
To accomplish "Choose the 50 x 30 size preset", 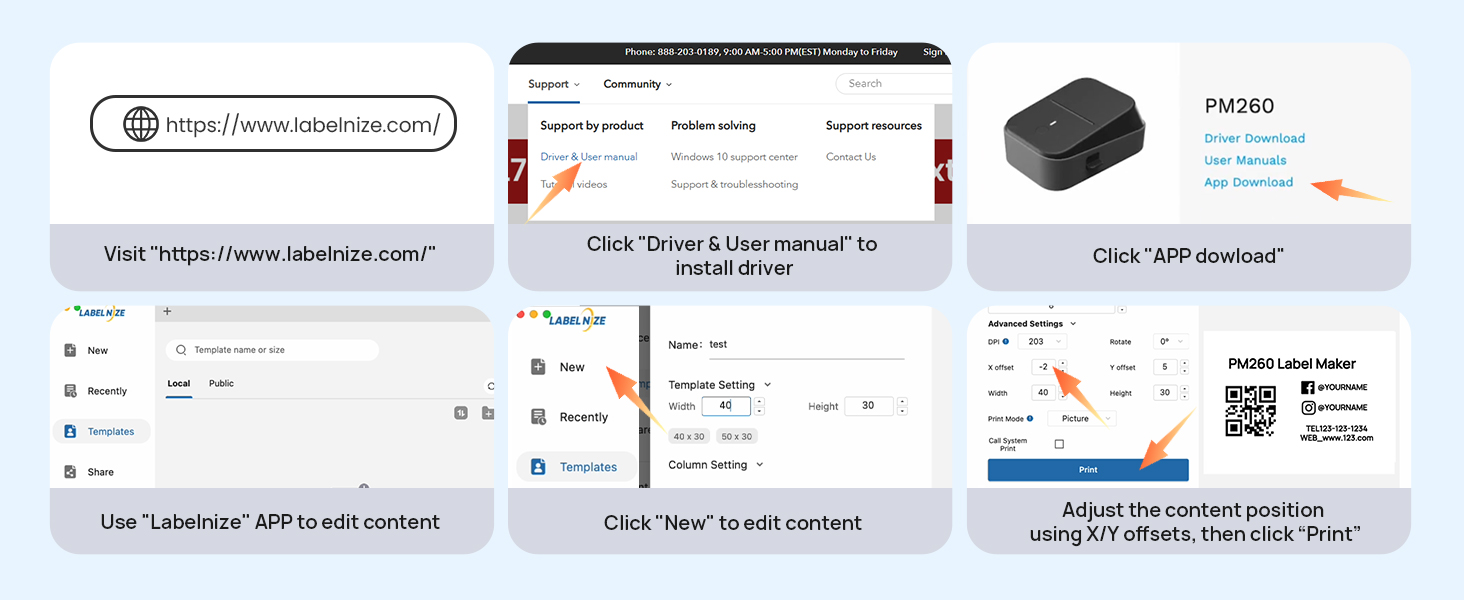I will pos(736,436).
